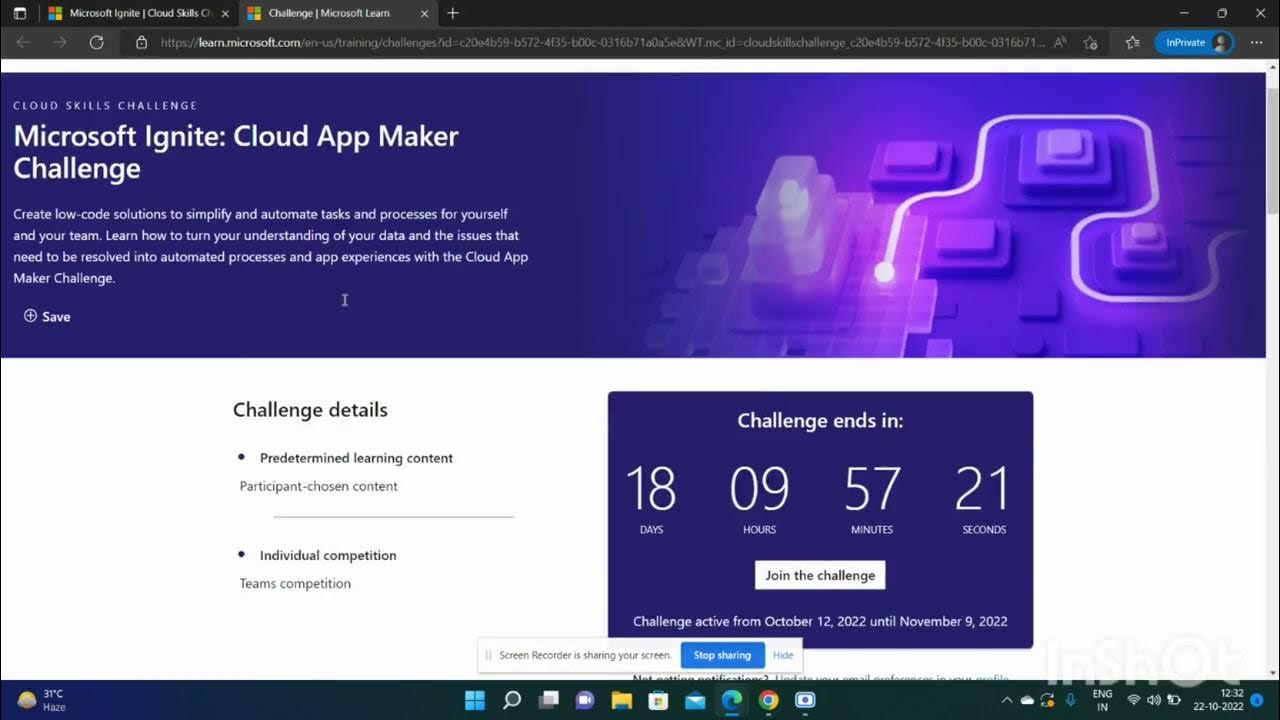This screenshot has height=720, width=1280.
Task: Close the Challenge Microsoft Learn tab
Action: (x=424, y=13)
